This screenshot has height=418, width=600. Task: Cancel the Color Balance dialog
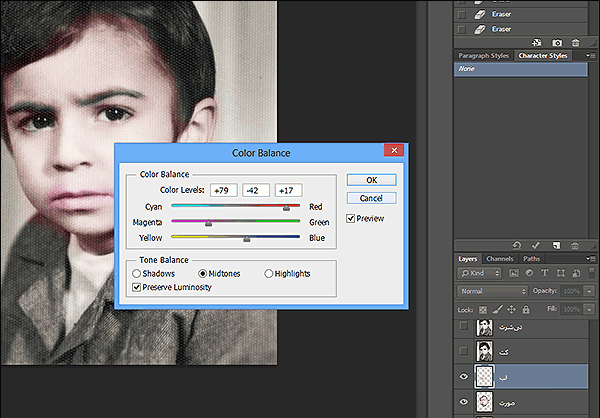coord(372,198)
